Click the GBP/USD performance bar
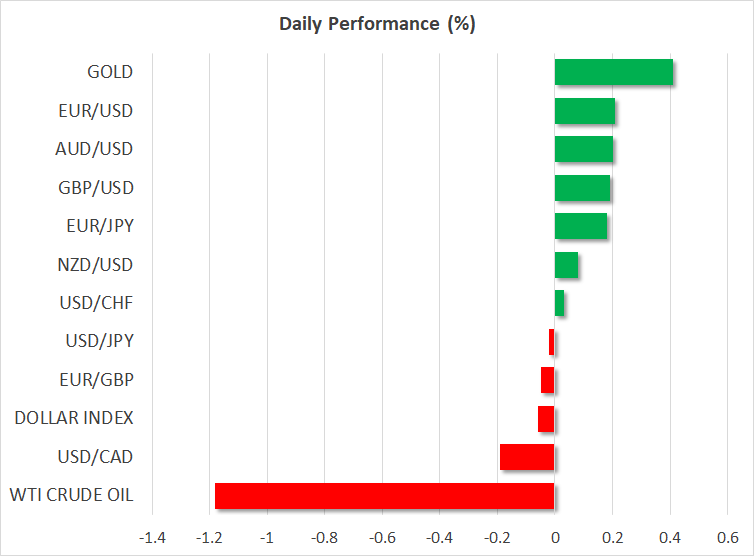The width and height of the screenshot is (754, 556). pos(582,188)
